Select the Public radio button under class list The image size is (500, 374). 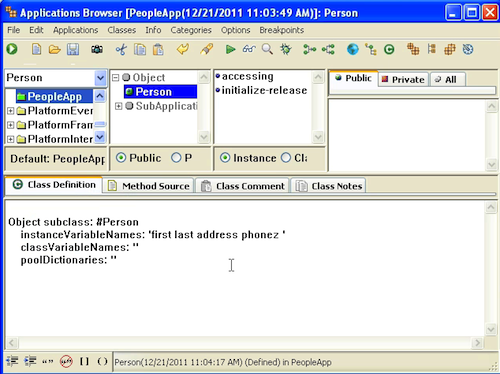(x=121, y=158)
